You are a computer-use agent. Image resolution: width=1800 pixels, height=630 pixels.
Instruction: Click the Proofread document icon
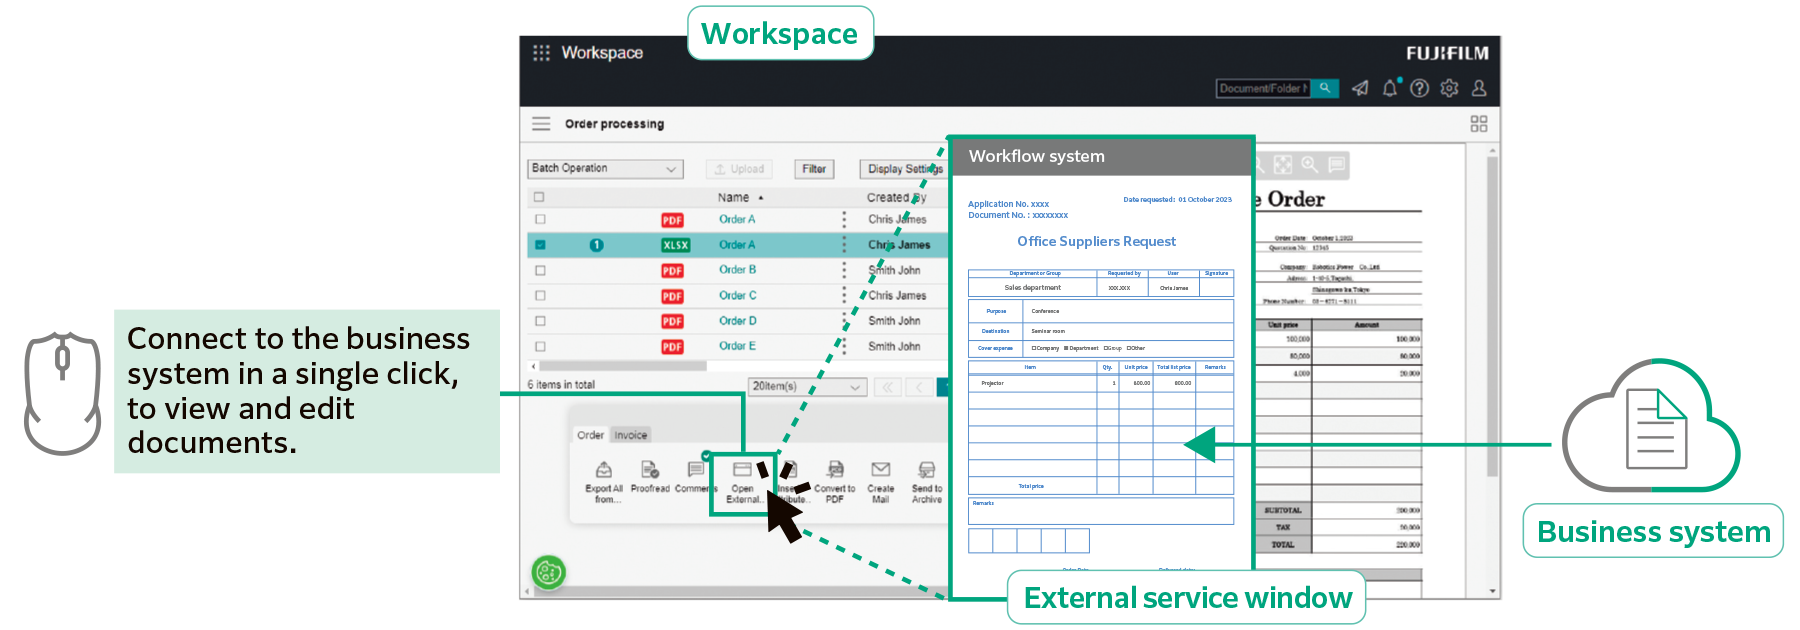pyautogui.click(x=649, y=470)
